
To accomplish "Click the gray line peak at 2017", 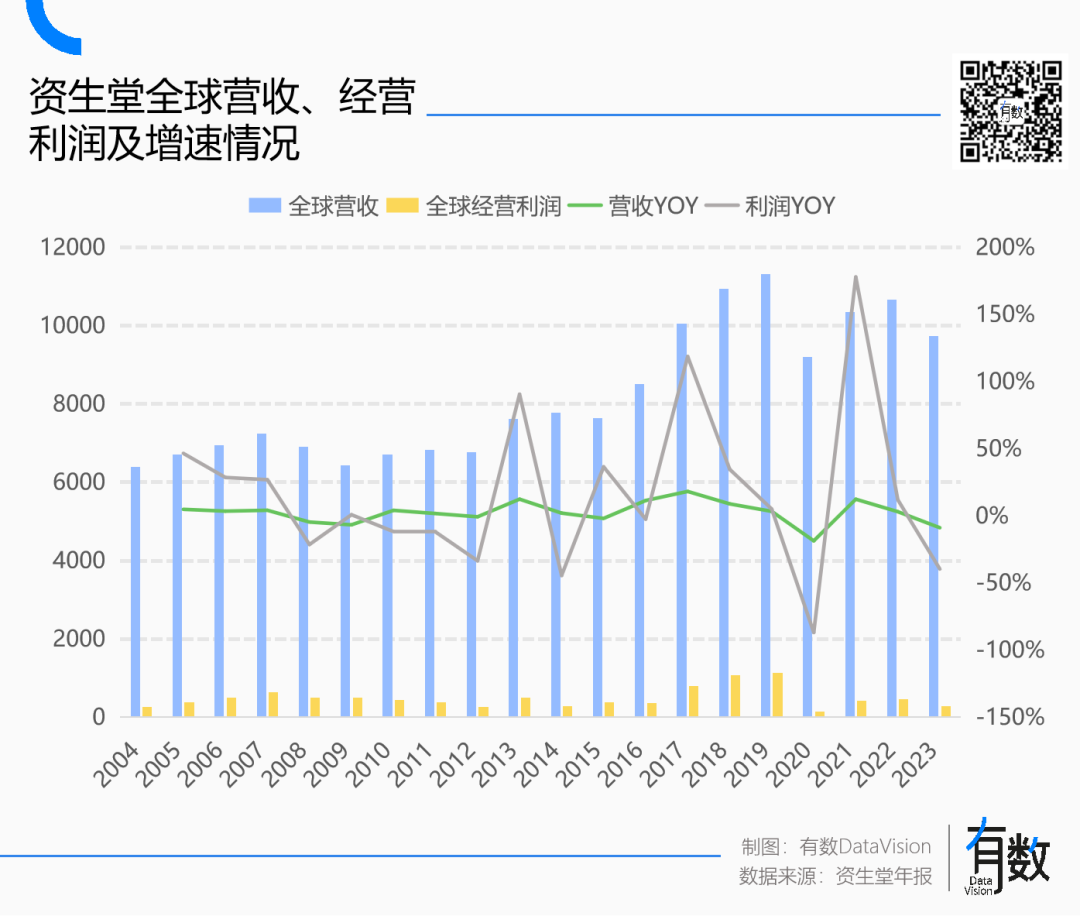I will pos(687,357).
